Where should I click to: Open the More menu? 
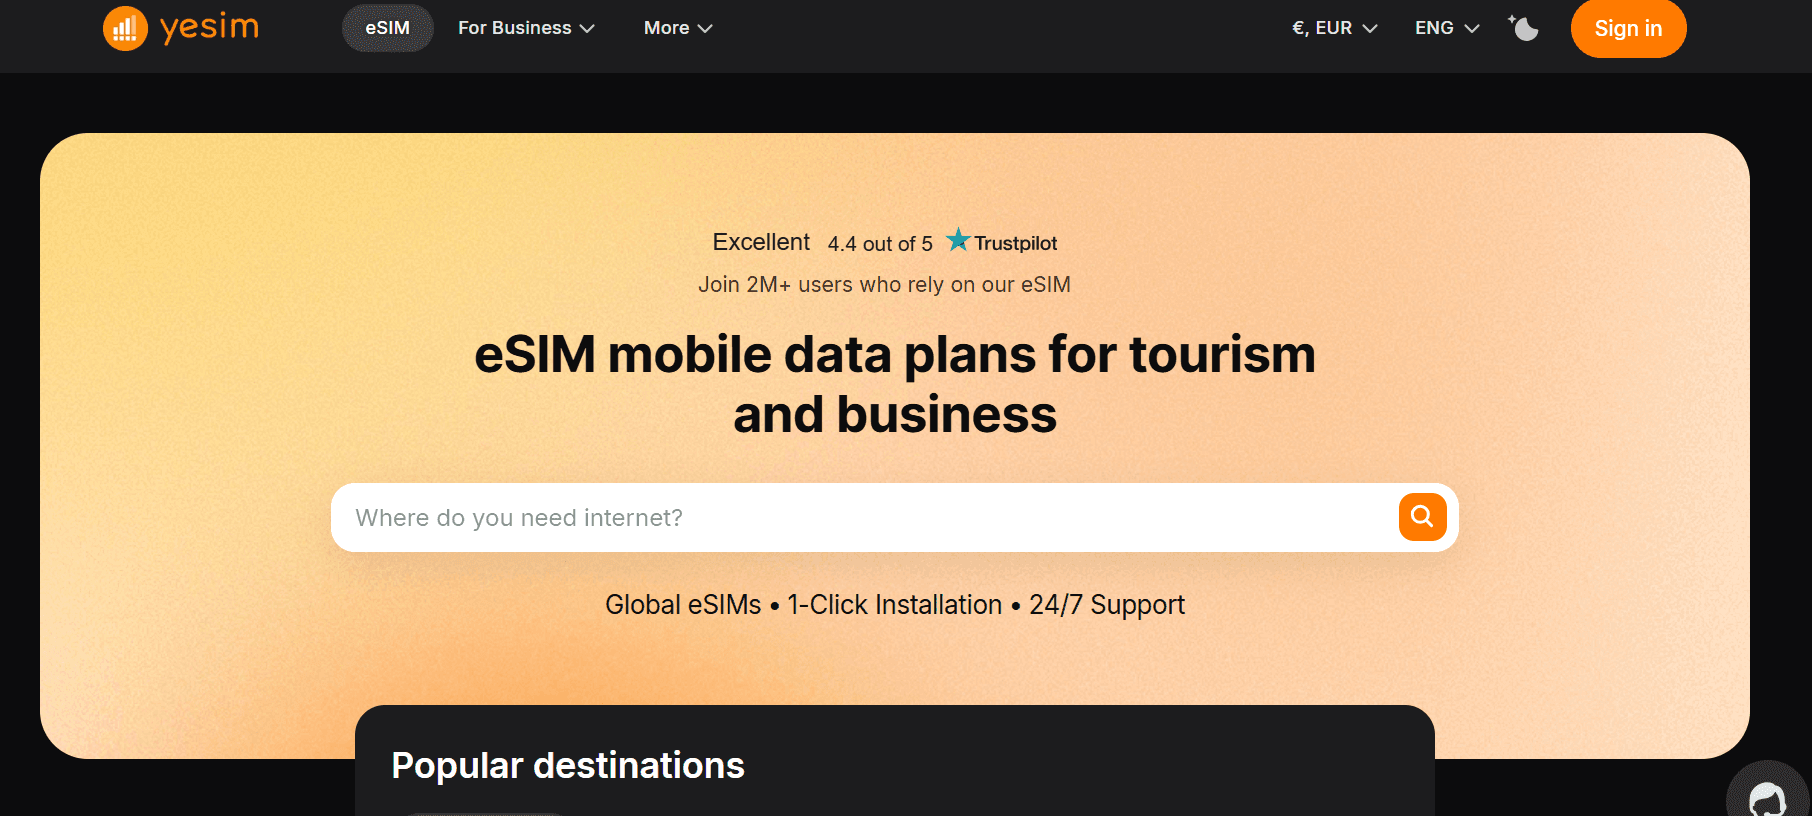tap(666, 28)
